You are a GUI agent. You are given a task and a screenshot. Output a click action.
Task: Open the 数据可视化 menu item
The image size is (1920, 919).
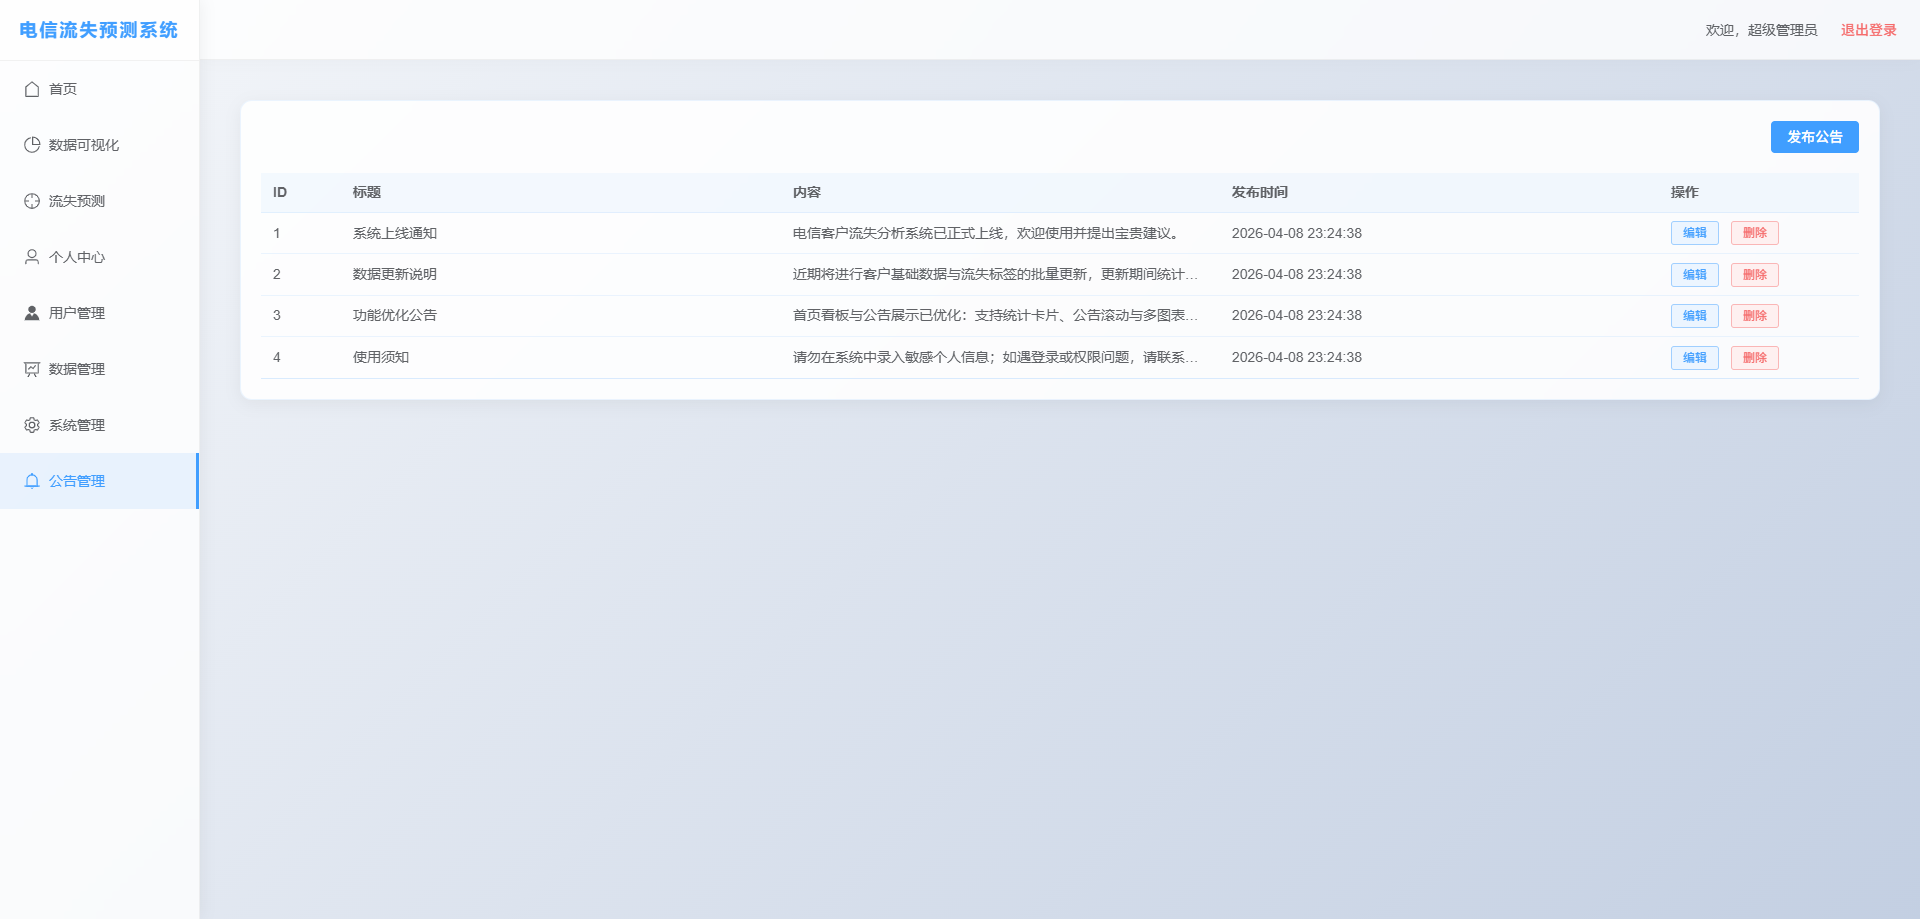coord(84,145)
